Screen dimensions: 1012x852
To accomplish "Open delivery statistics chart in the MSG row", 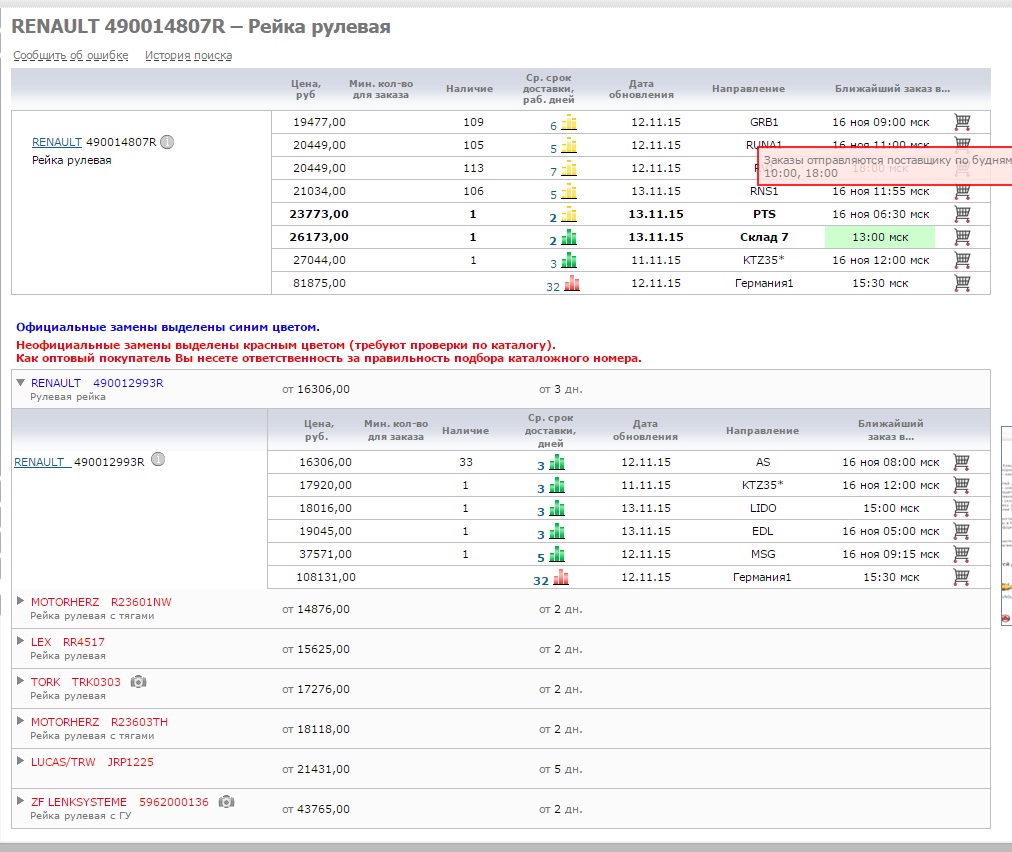I will click(x=557, y=554).
